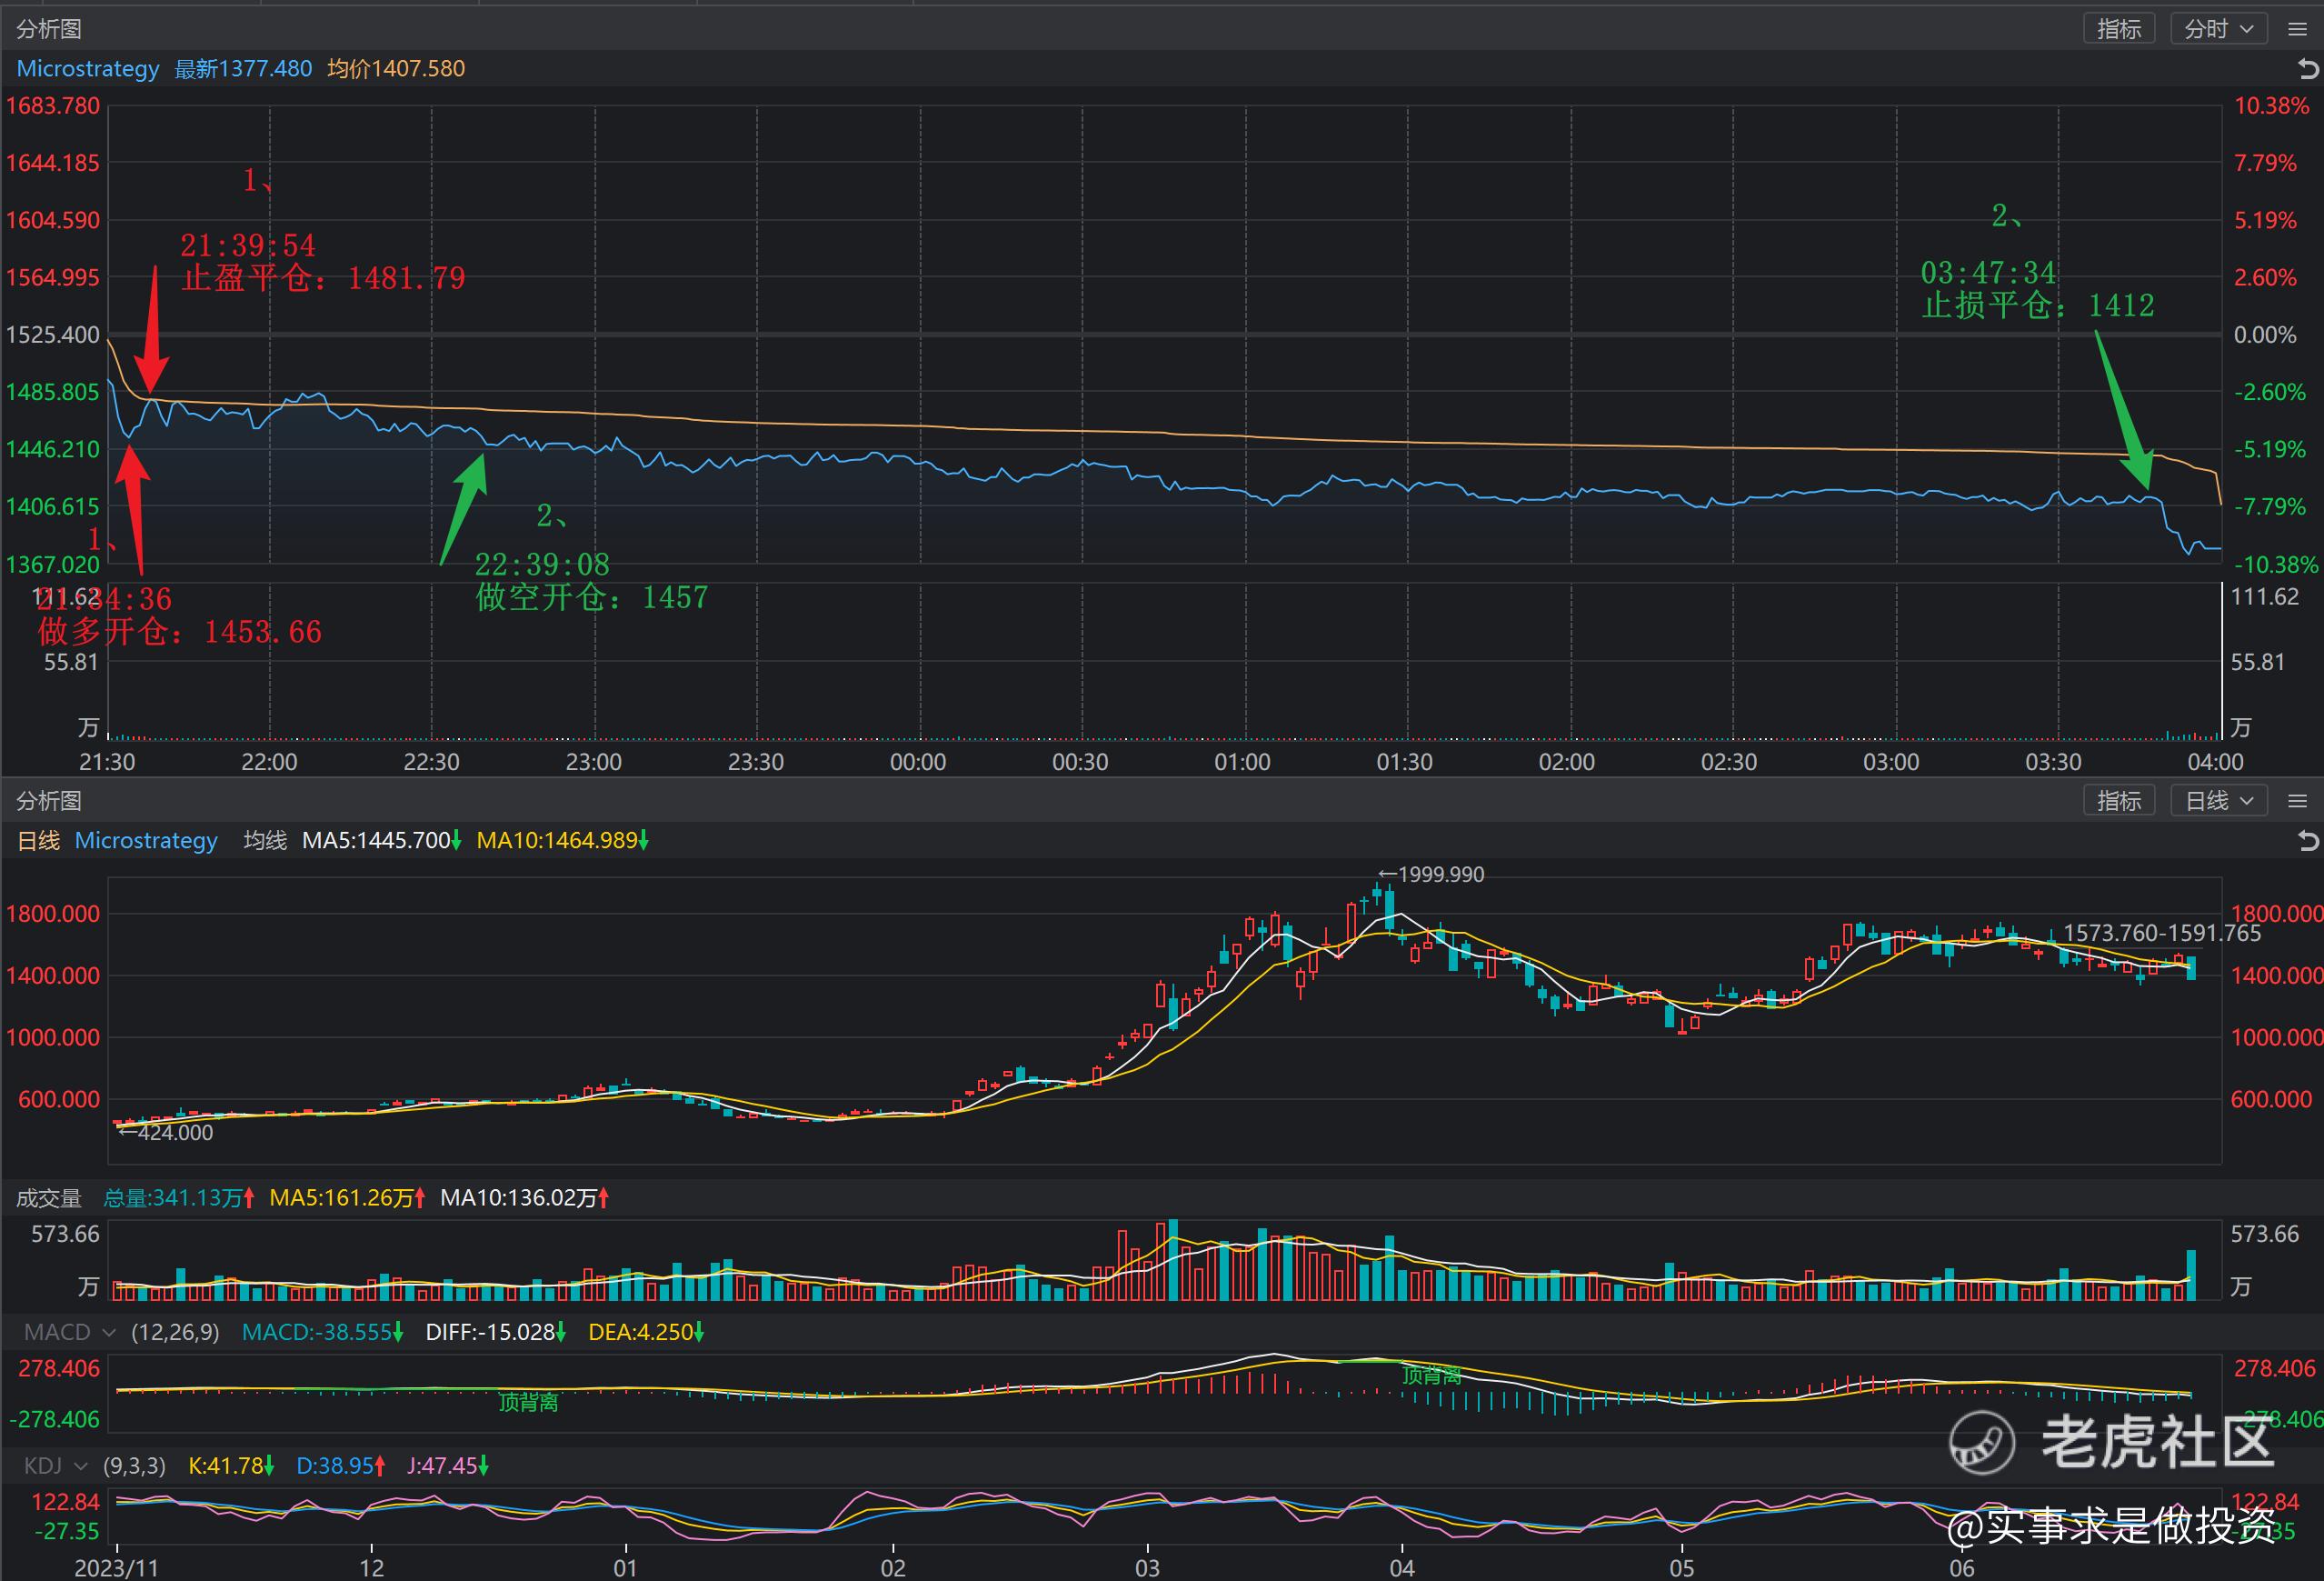2324x1581 pixels.
Task: Click the (12,26,9) MACD parameters
Action: pos(175,1332)
